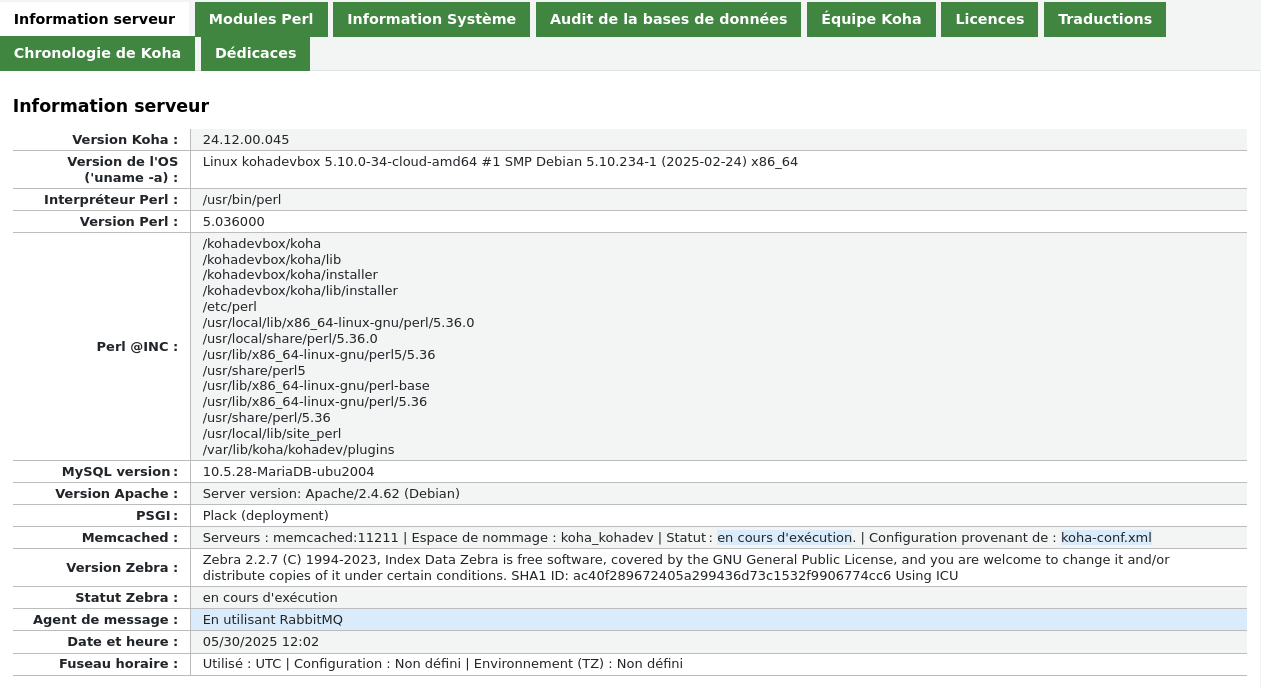Click the 'Plack (deployment)' PSGI value
This screenshot has width=1261, height=689.
[266, 516]
